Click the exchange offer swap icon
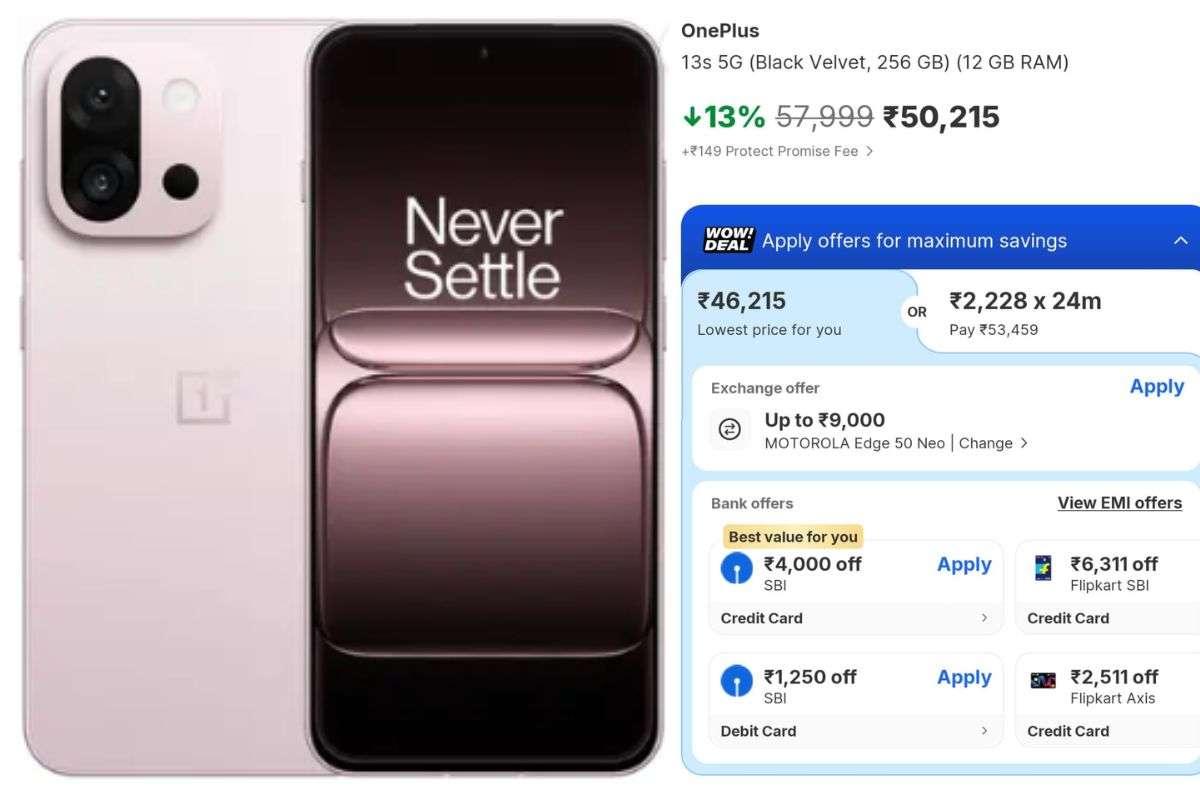The width and height of the screenshot is (1200, 800). 730,430
